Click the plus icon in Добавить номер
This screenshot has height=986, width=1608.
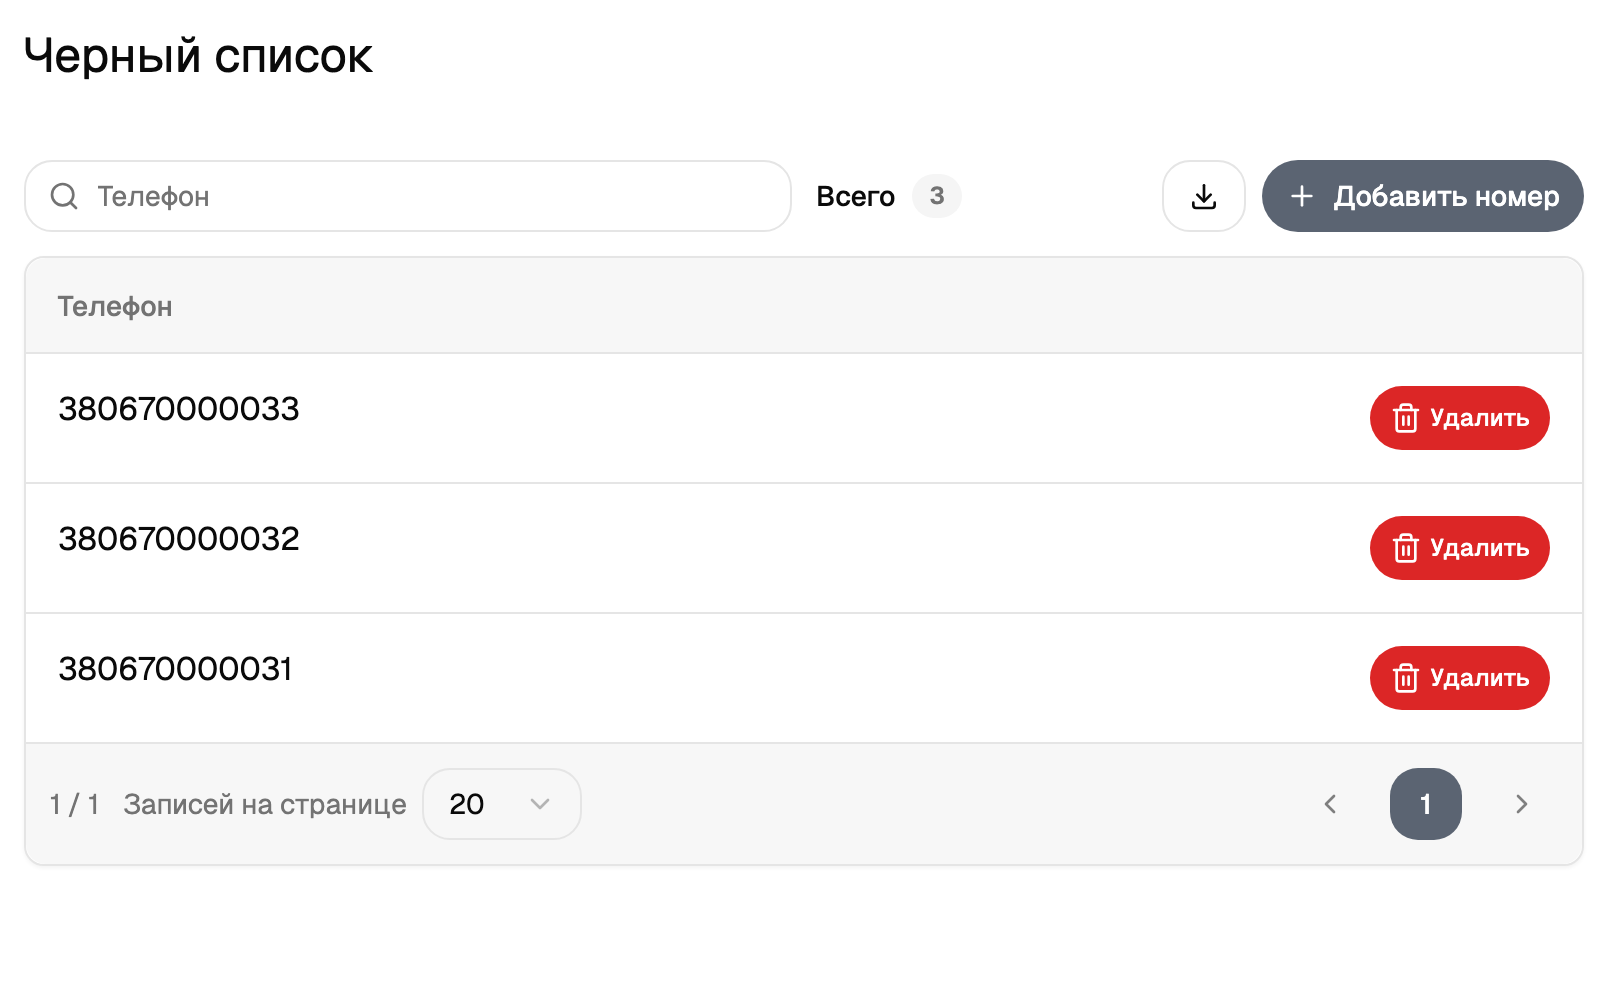(x=1302, y=196)
